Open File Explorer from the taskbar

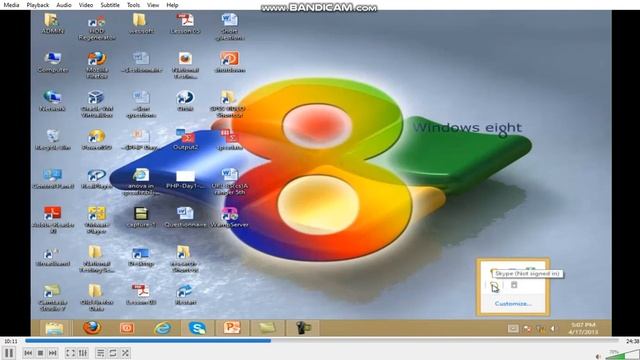tap(54, 328)
